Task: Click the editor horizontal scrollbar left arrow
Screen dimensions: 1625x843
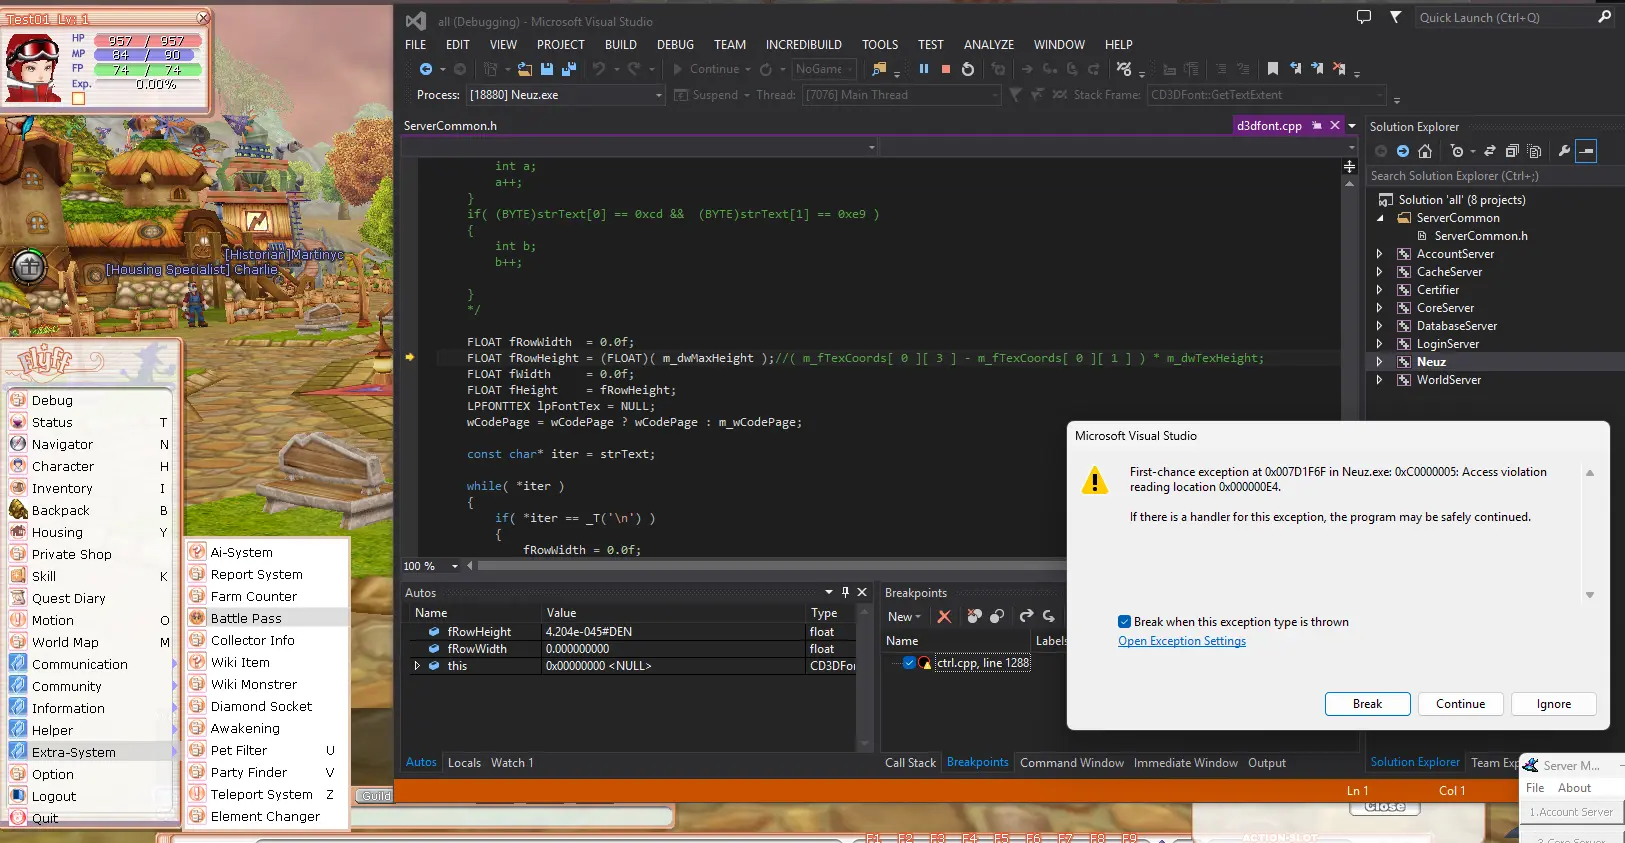Action: 470,566
